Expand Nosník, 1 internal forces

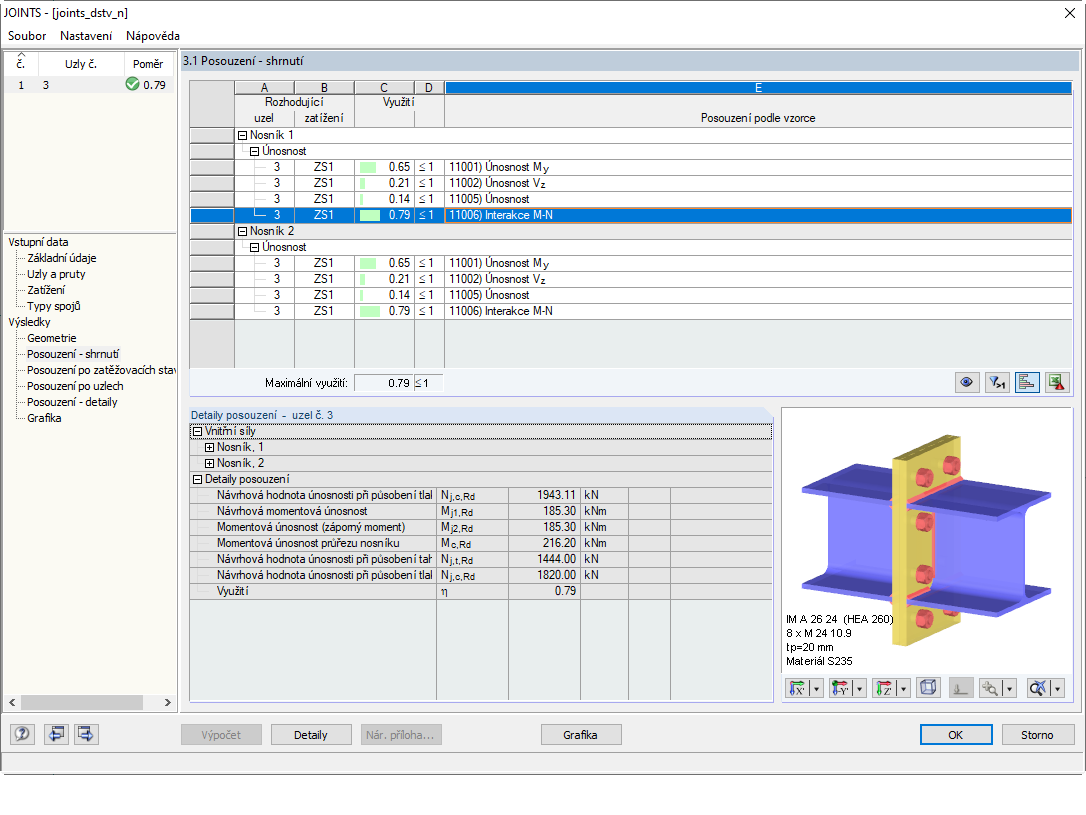[x=209, y=447]
